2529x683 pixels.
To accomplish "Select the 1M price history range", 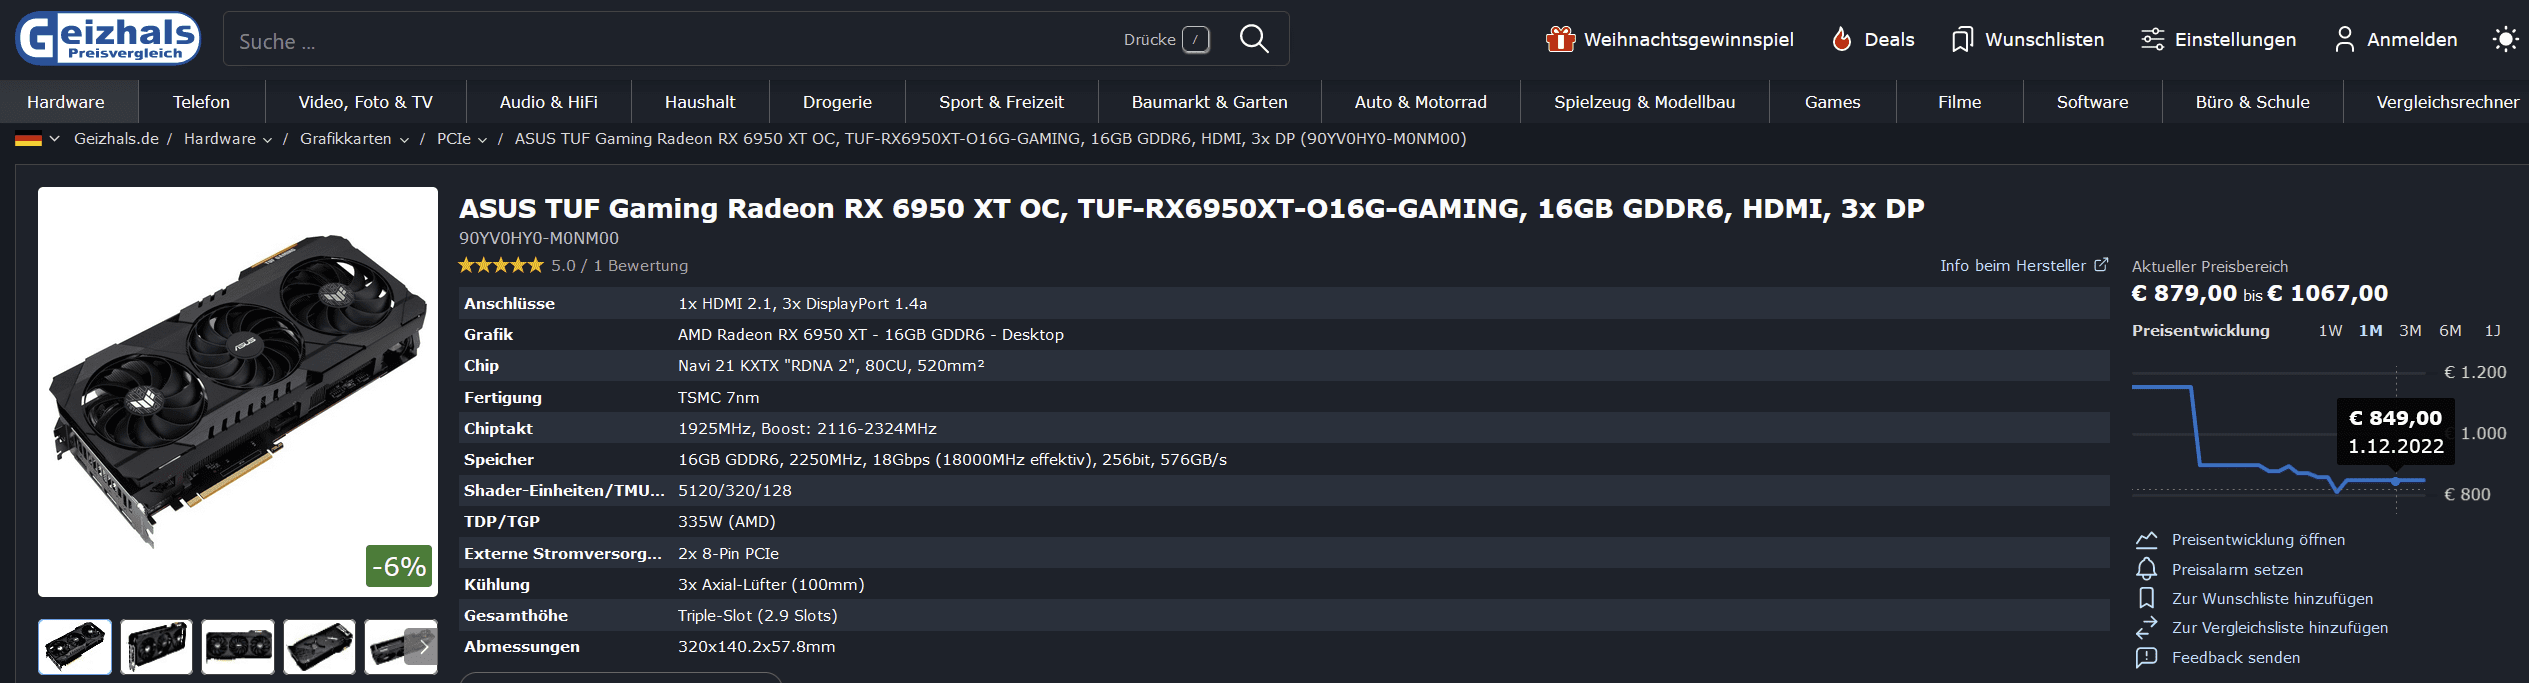I will 2370,330.
